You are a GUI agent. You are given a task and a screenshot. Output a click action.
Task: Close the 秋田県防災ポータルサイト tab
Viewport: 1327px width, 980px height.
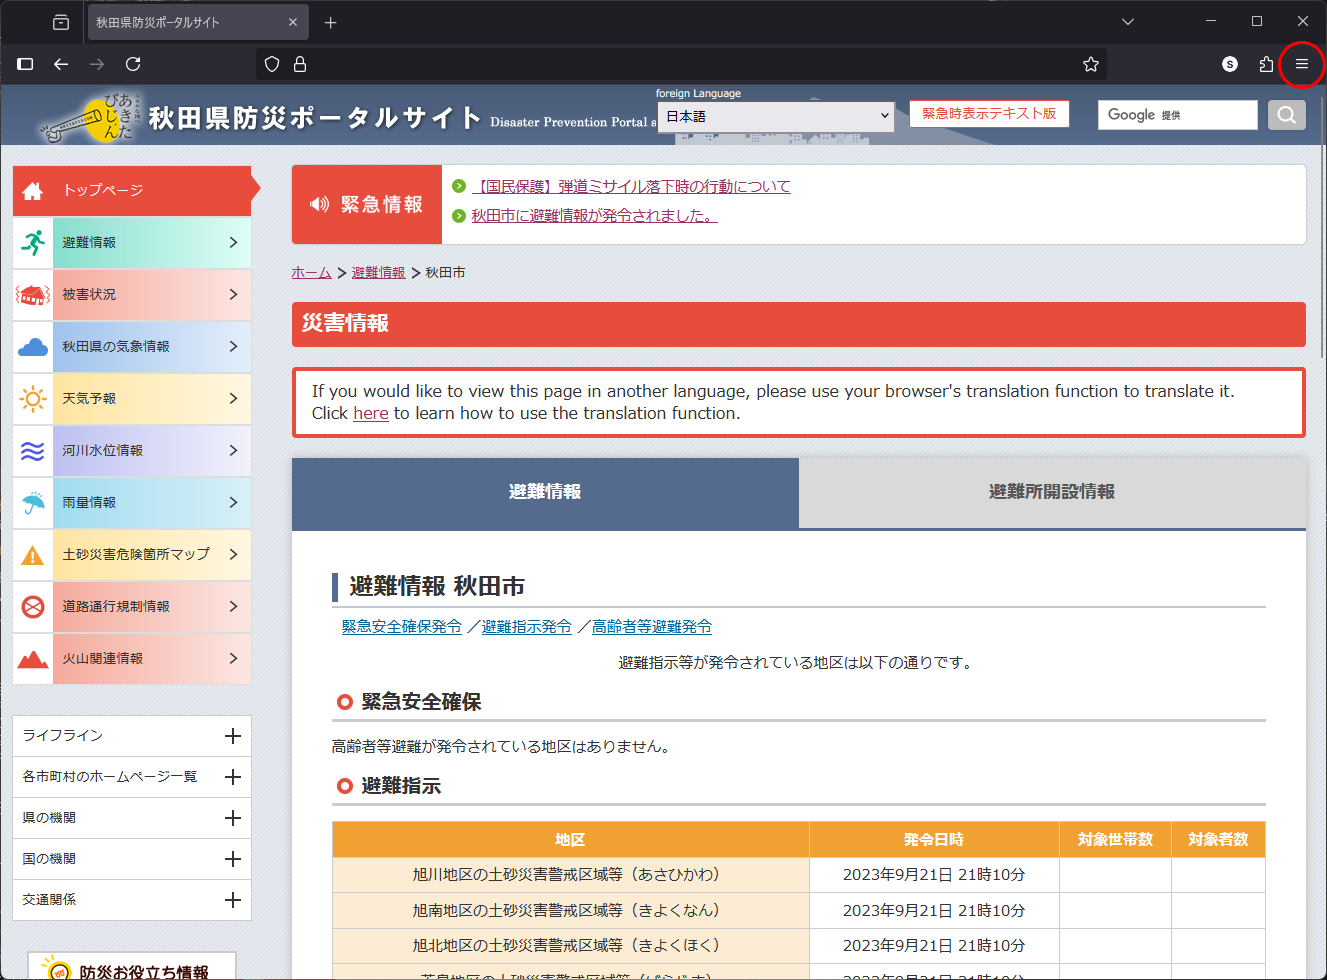(293, 22)
